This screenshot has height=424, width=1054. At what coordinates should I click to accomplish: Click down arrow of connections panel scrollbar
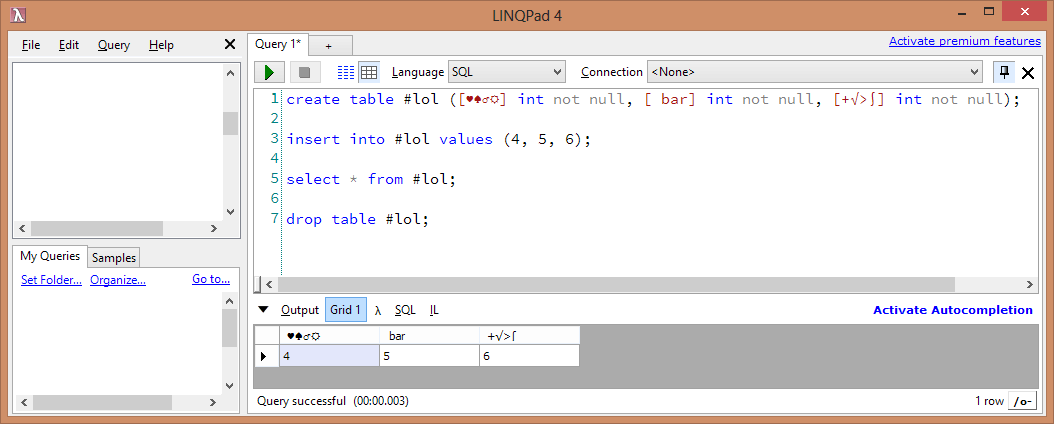[231, 211]
